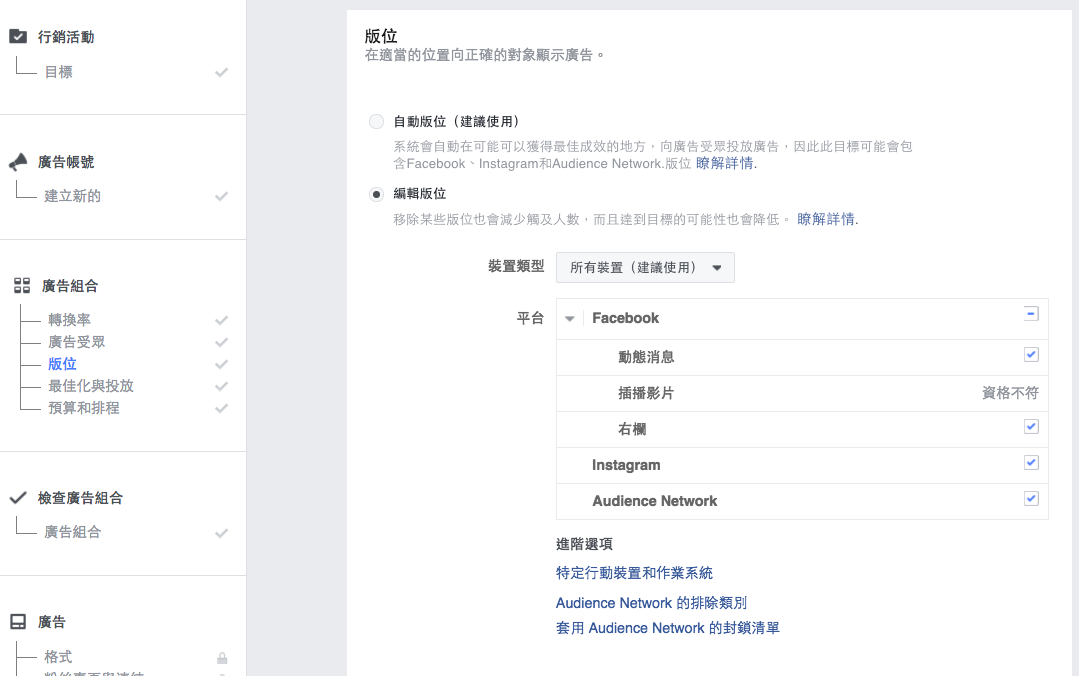The image size is (1079, 676).
Task: Toggle the Facebook platform partial checkbox
Action: pyautogui.click(x=1031, y=314)
